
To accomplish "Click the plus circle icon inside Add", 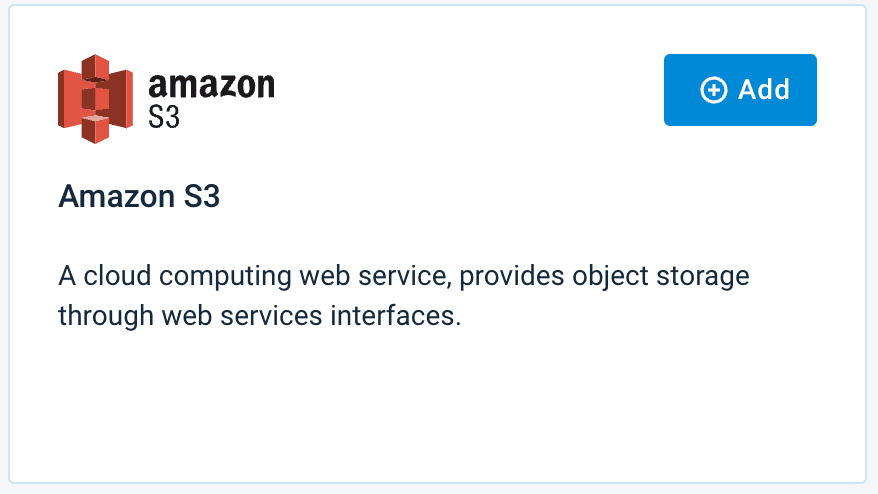I will point(714,90).
